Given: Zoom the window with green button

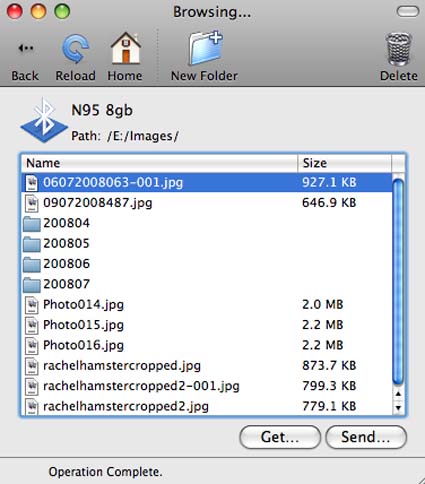Looking at the screenshot, I should coord(62,11).
